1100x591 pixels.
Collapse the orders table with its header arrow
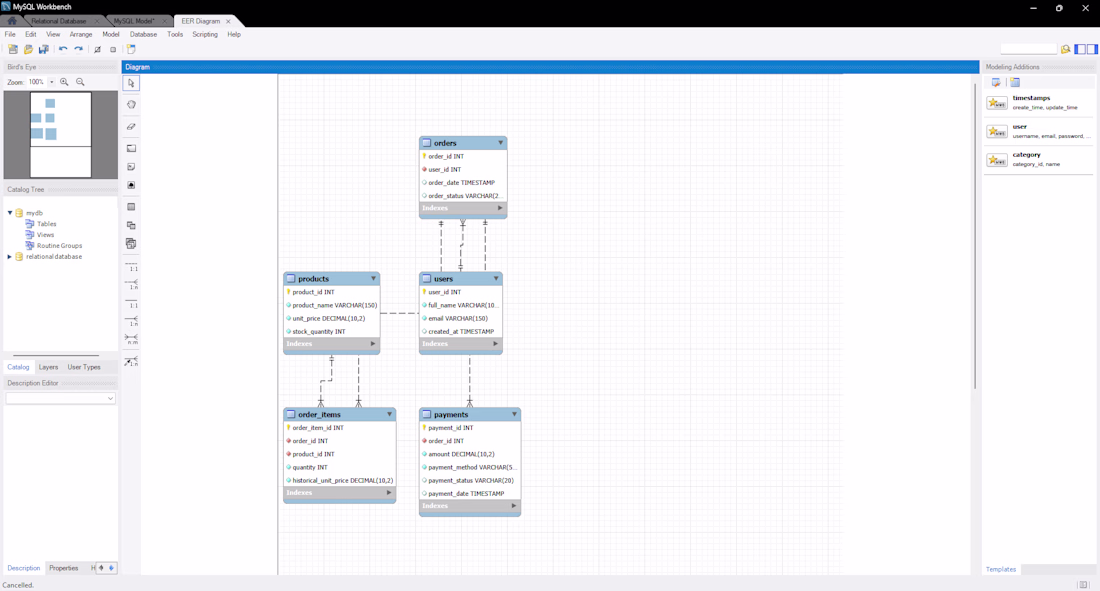tap(500, 142)
